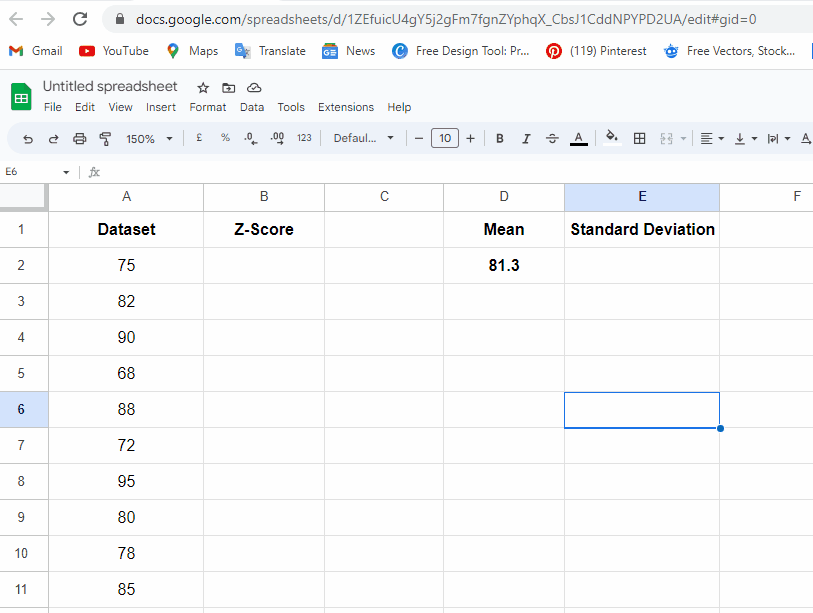Toggle bold formatting
The height and width of the screenshot is (613, 813).
[500, 138]
